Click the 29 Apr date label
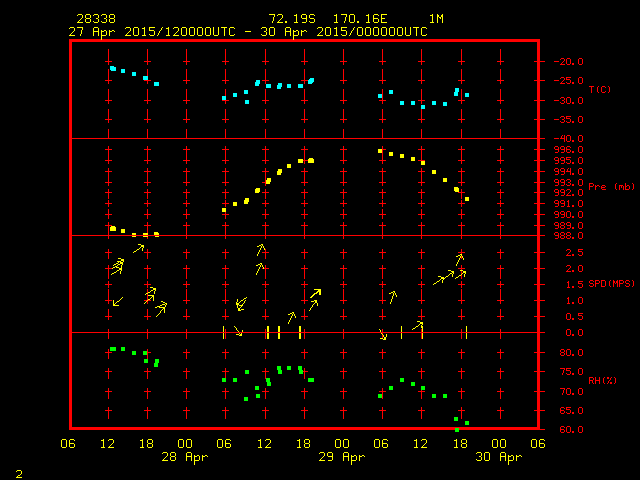This screenshot has width=640, height=480. [341, 457]
